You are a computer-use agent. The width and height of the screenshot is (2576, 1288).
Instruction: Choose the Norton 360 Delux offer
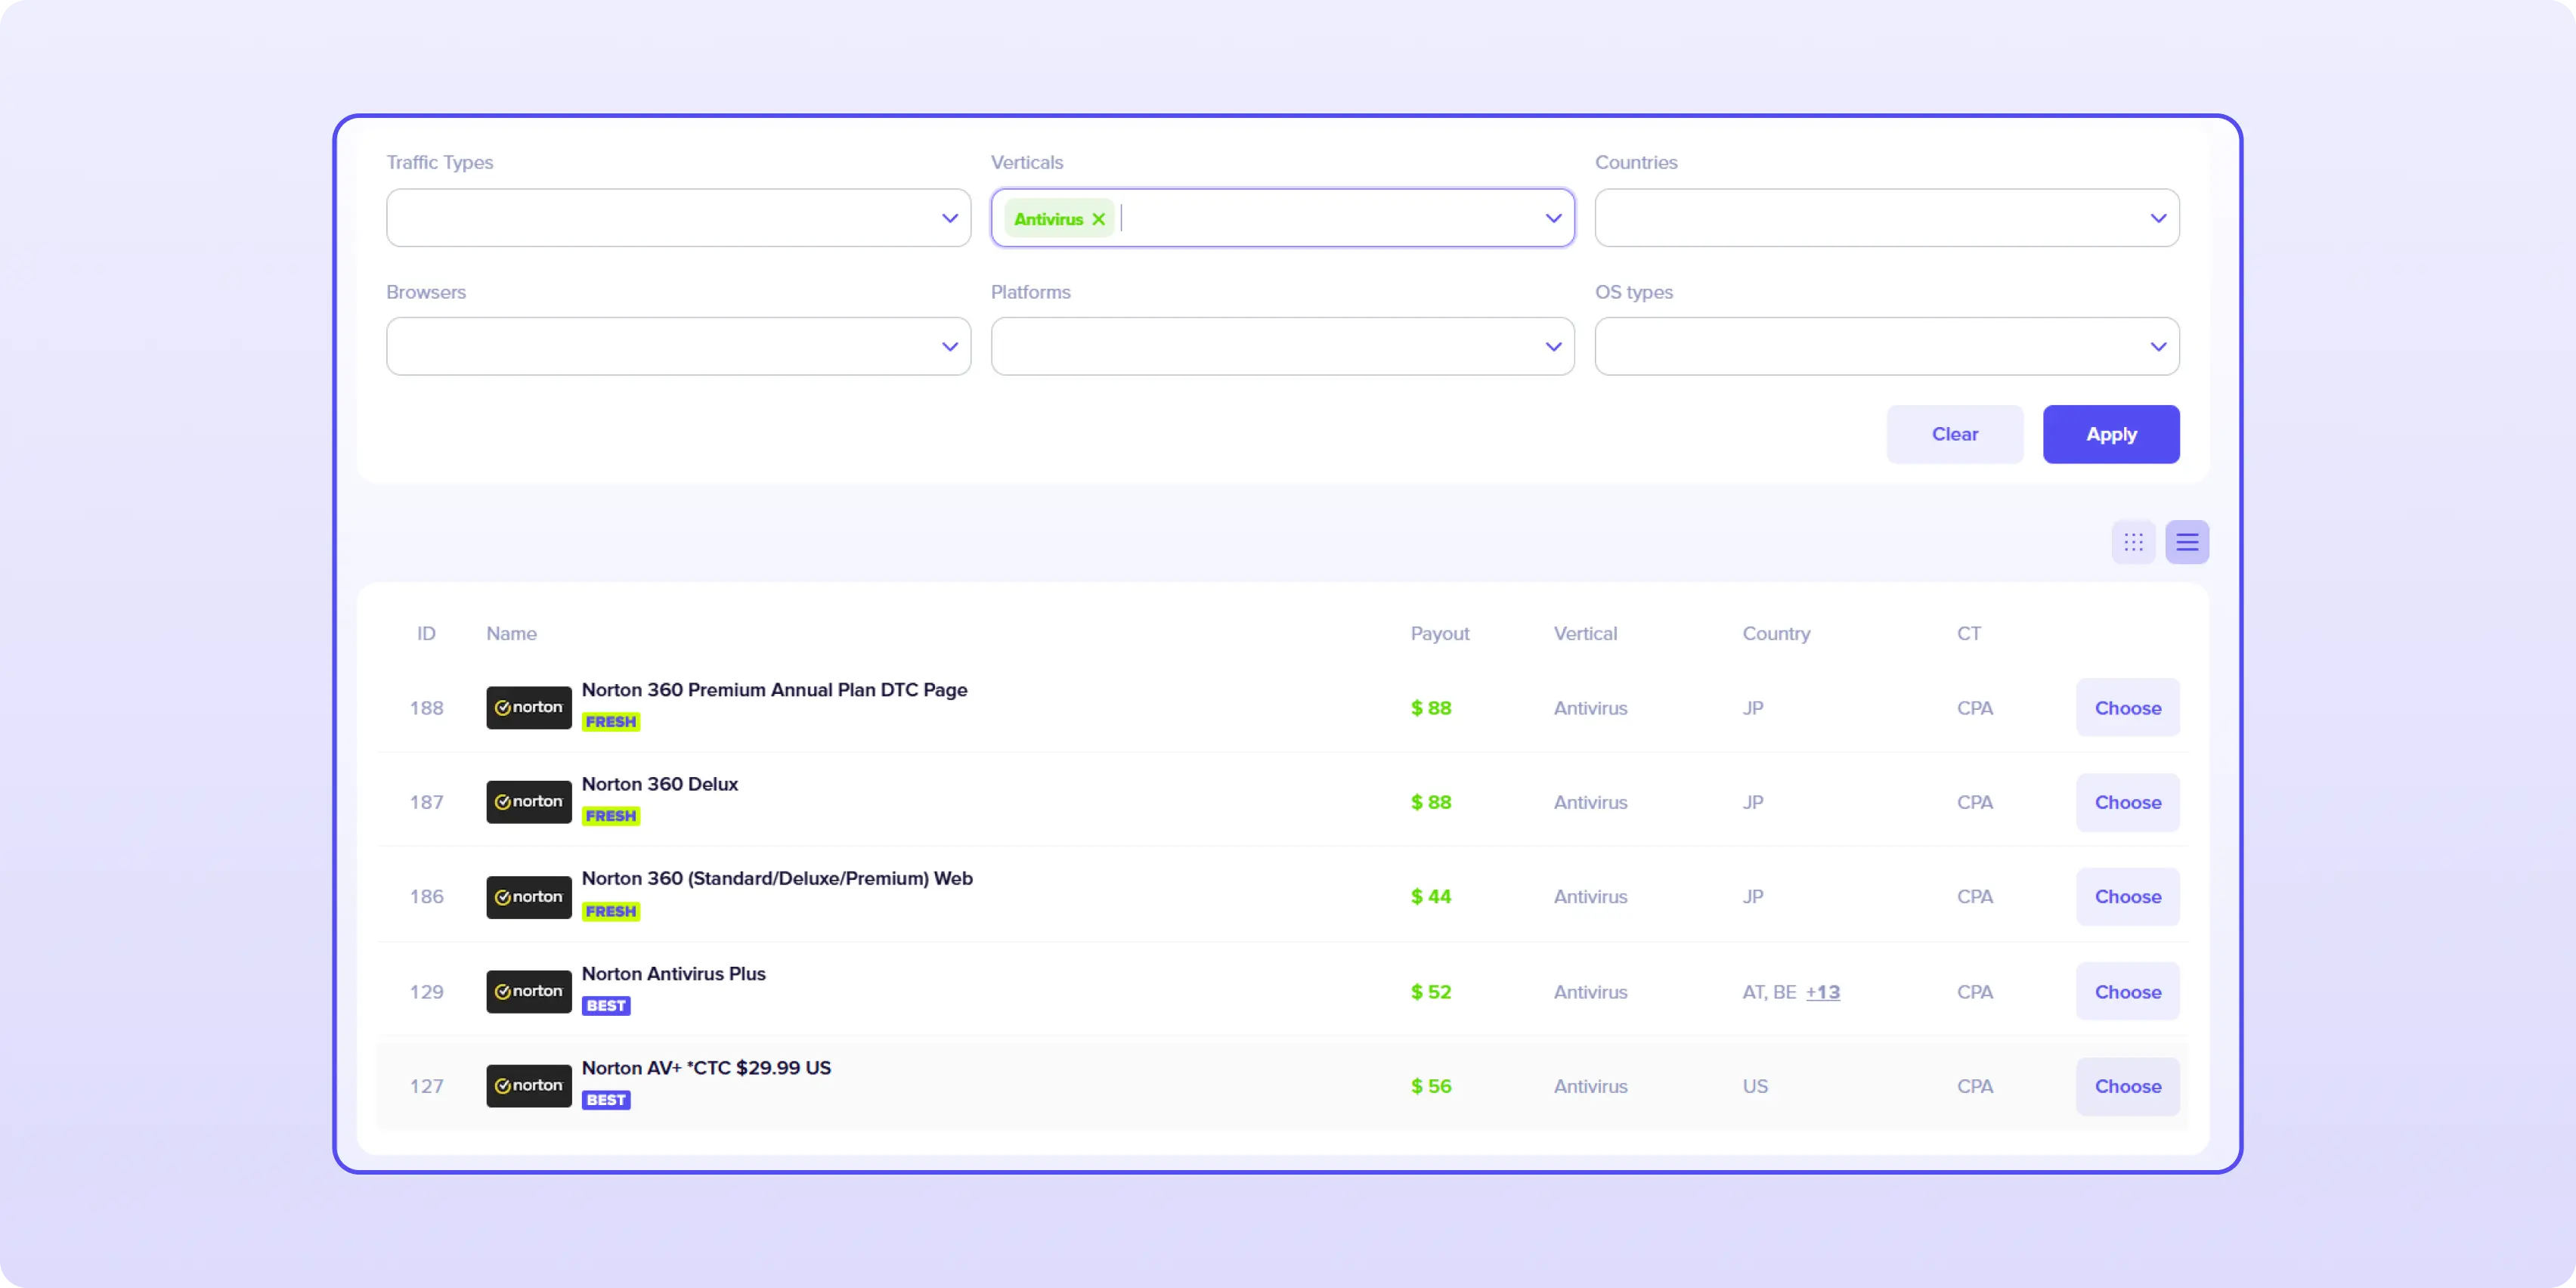[2127, 802]
